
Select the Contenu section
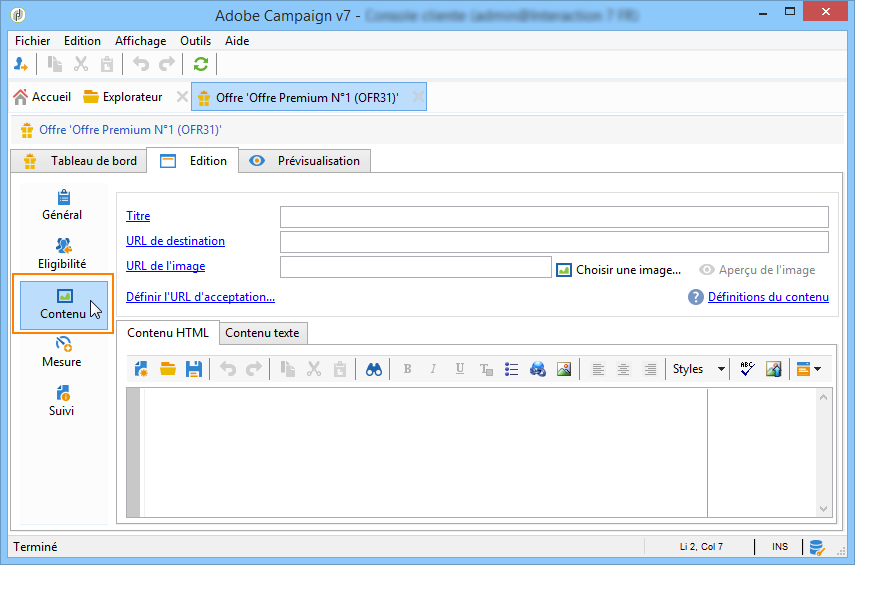[64, 304]
